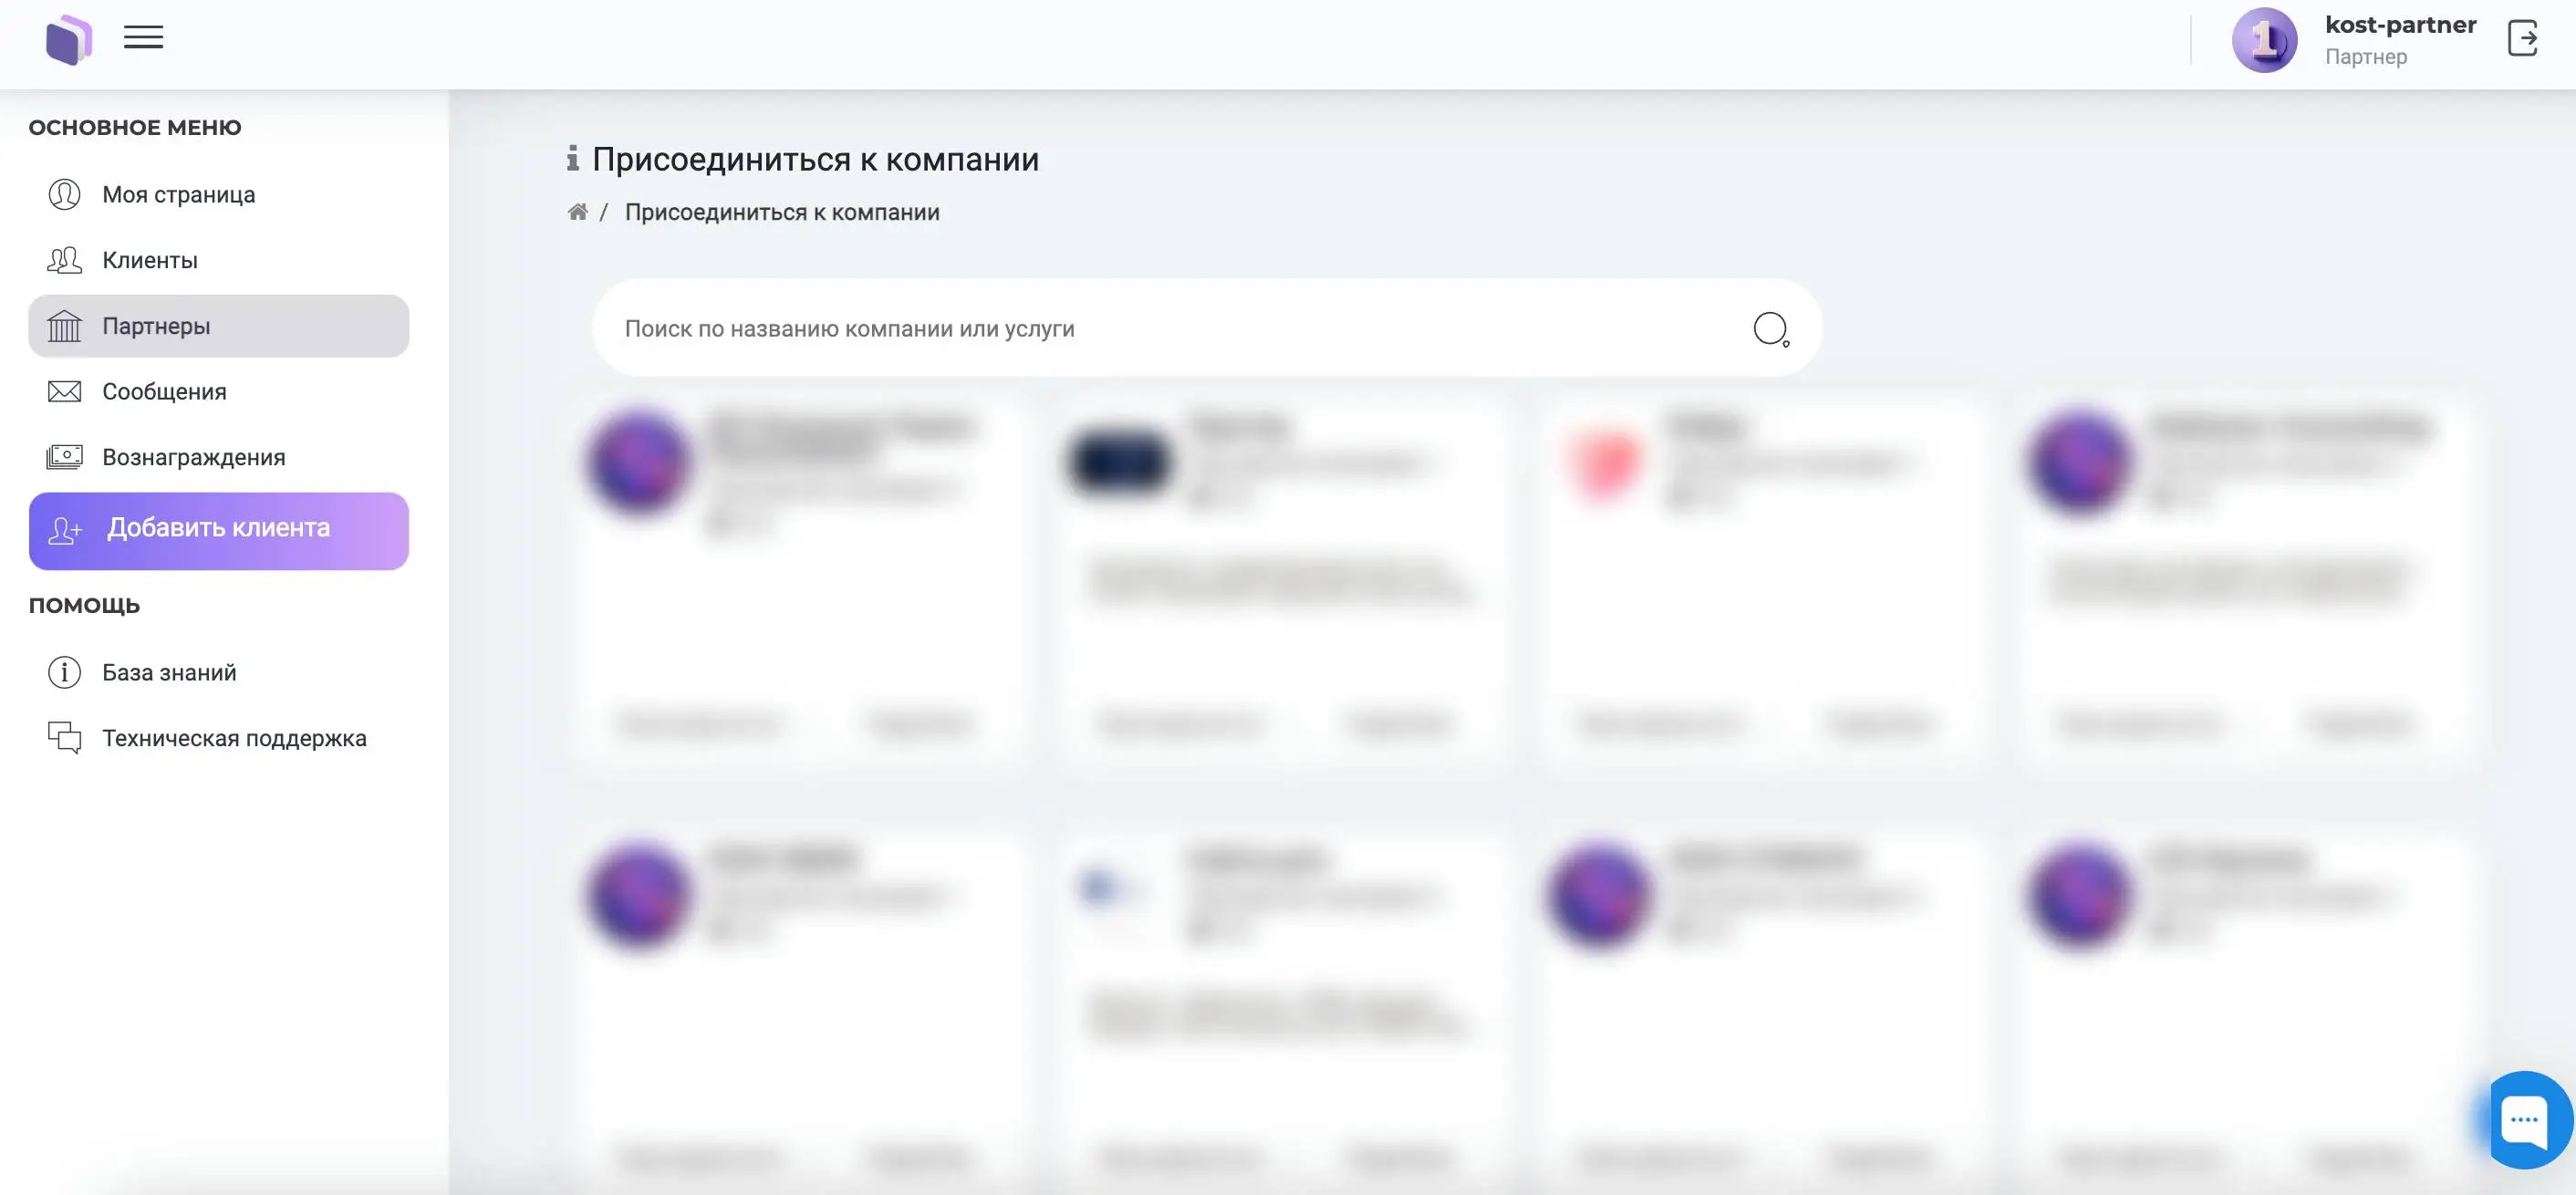This screenshot has height=1195, width=2576.
Task: Click the Добавить клиента button
Action: [x=218, y=530]
